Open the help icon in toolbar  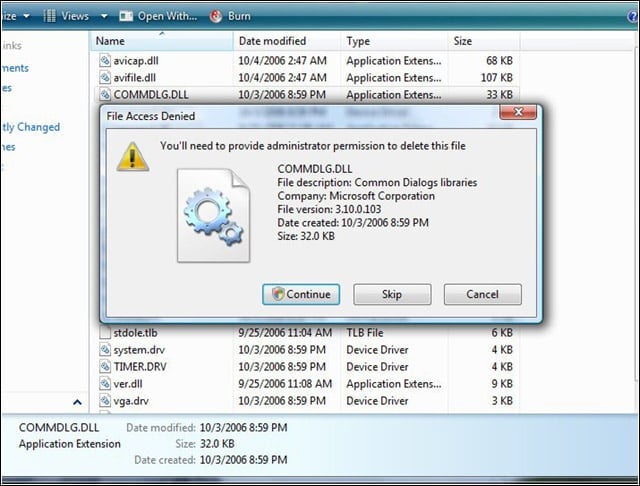(633, 16)
